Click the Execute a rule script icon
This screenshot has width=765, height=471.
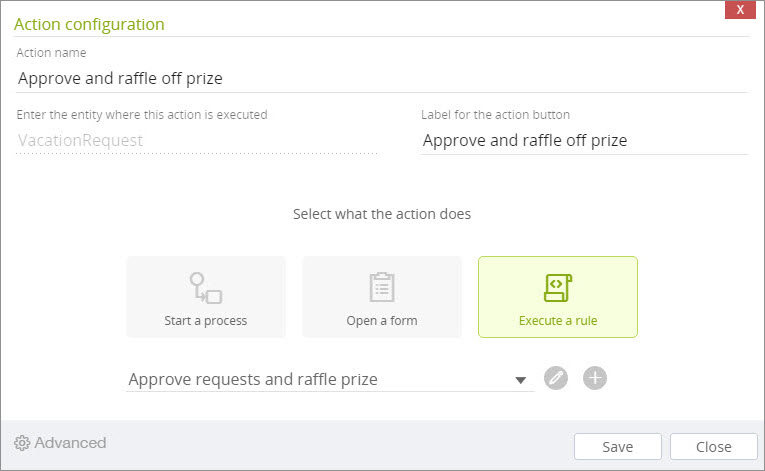click(558, 288)
